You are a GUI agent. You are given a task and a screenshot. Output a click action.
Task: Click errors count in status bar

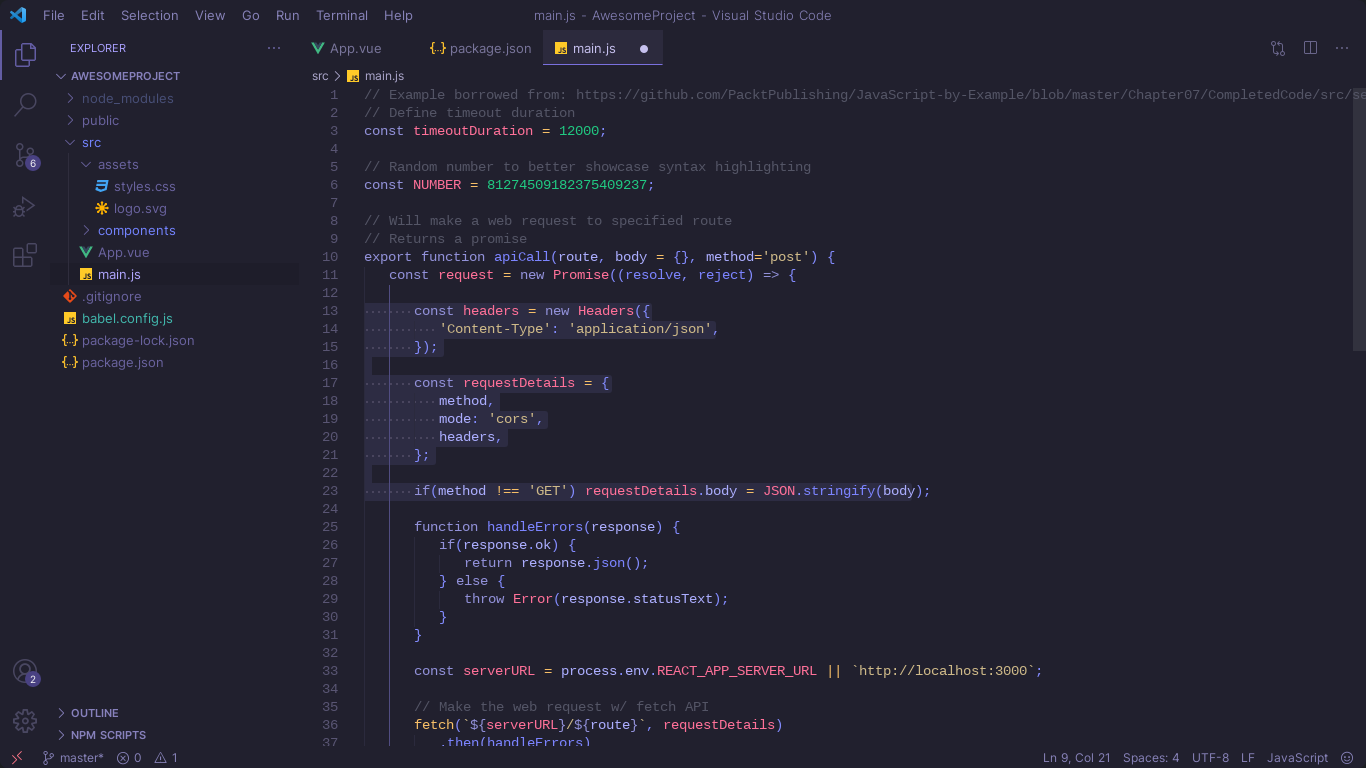(129, 758)
